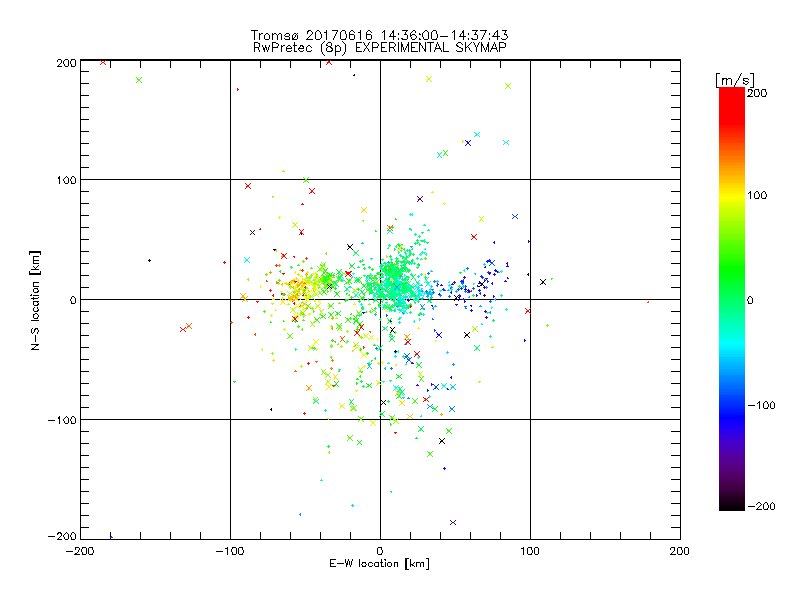Click the red X marker in the top-left plot corner

pyautogui.click(x=102, y=62)
